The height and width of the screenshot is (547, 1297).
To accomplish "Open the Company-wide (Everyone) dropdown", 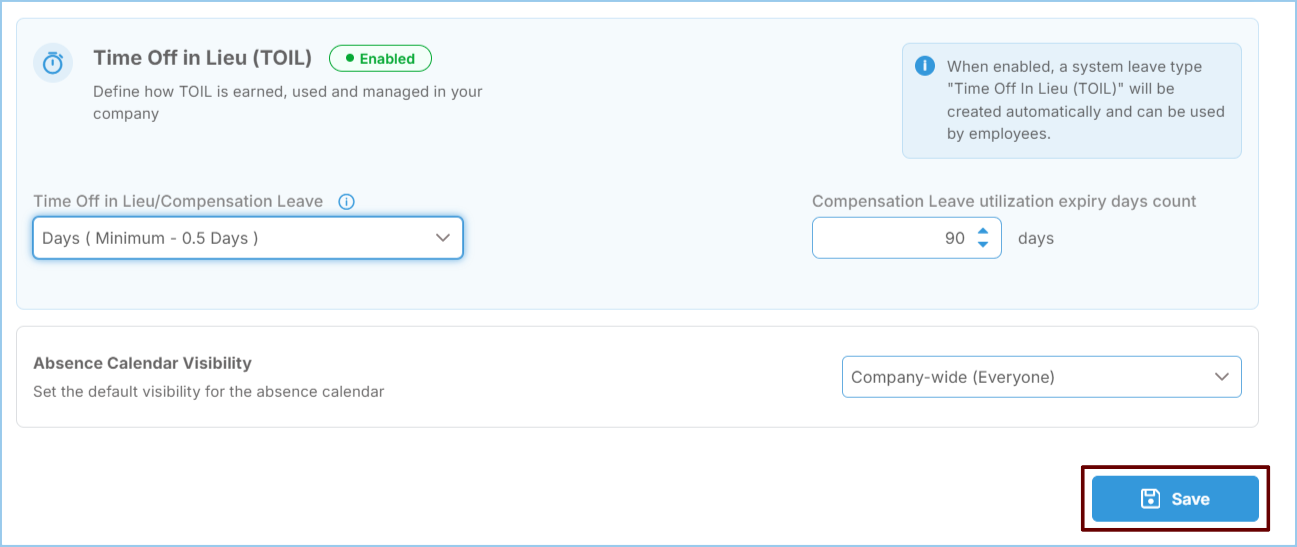I will [1041, 377].
